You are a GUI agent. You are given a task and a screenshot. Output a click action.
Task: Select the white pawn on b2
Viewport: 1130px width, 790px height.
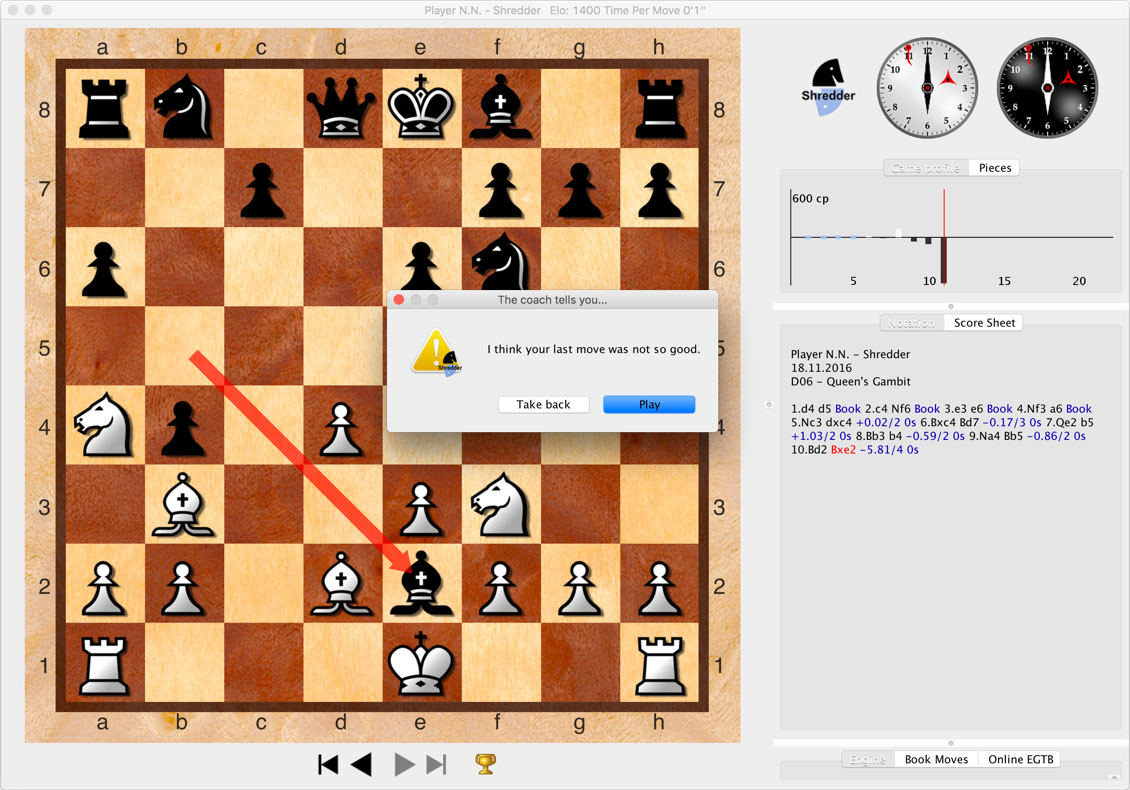tap(183, 588)
